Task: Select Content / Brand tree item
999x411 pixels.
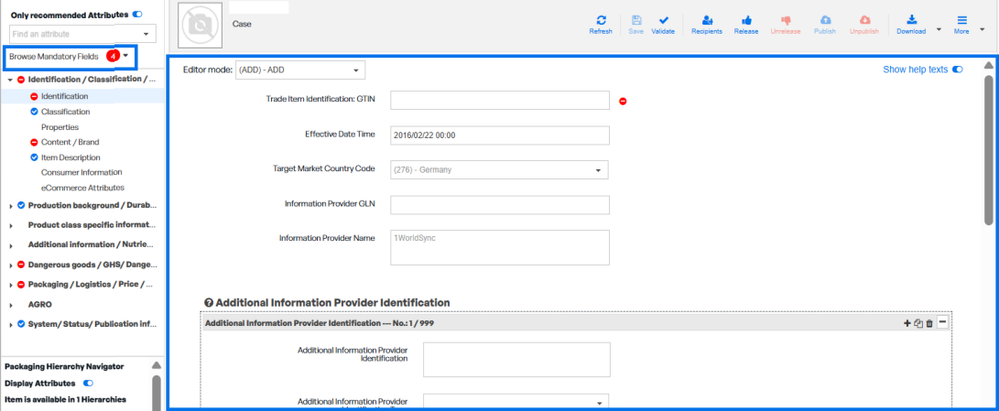Action: pos(70,142)
